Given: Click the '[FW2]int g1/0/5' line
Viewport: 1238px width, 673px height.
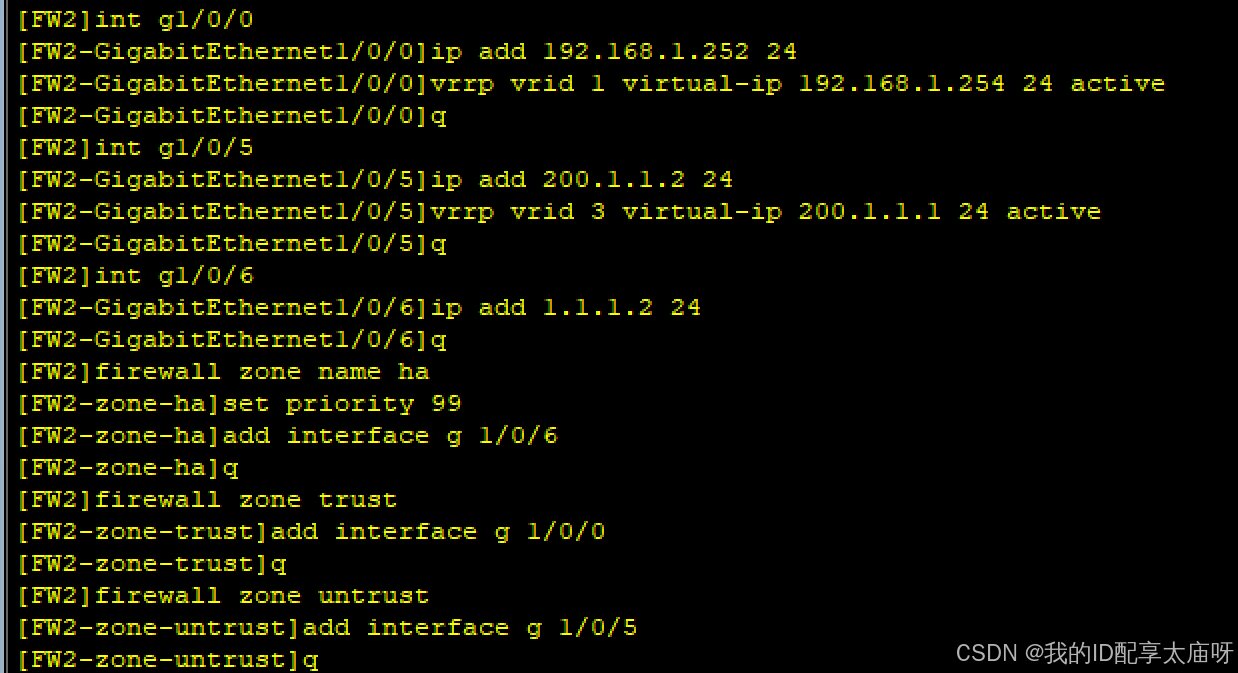Looking at the screenshot, I should [135, 148].
